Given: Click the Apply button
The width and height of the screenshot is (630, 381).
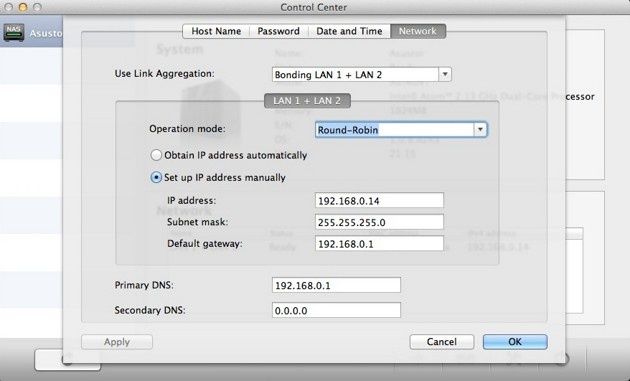Looking at the screenshot, I should 117,342.
